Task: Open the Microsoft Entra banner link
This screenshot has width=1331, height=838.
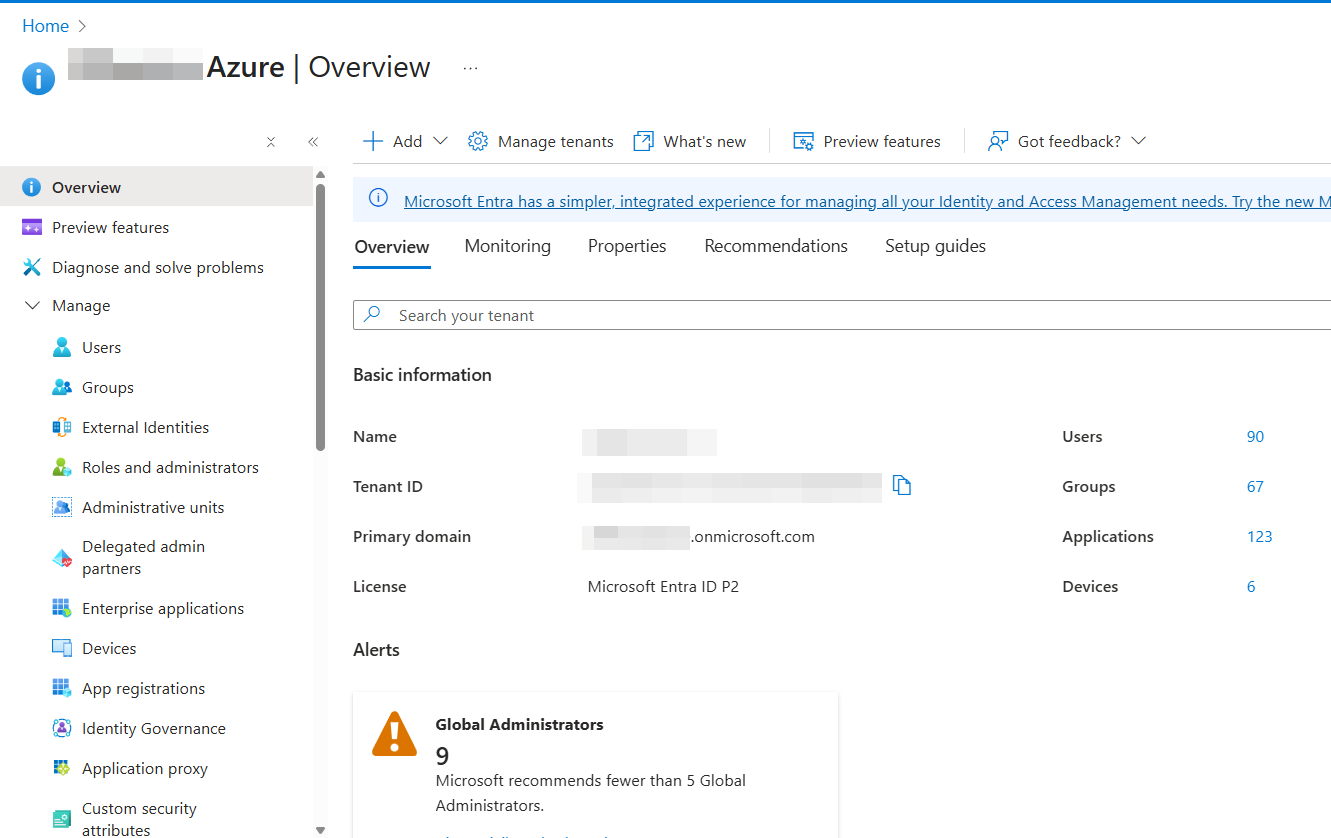Action: pyautogui.click(x=867, y=201)
